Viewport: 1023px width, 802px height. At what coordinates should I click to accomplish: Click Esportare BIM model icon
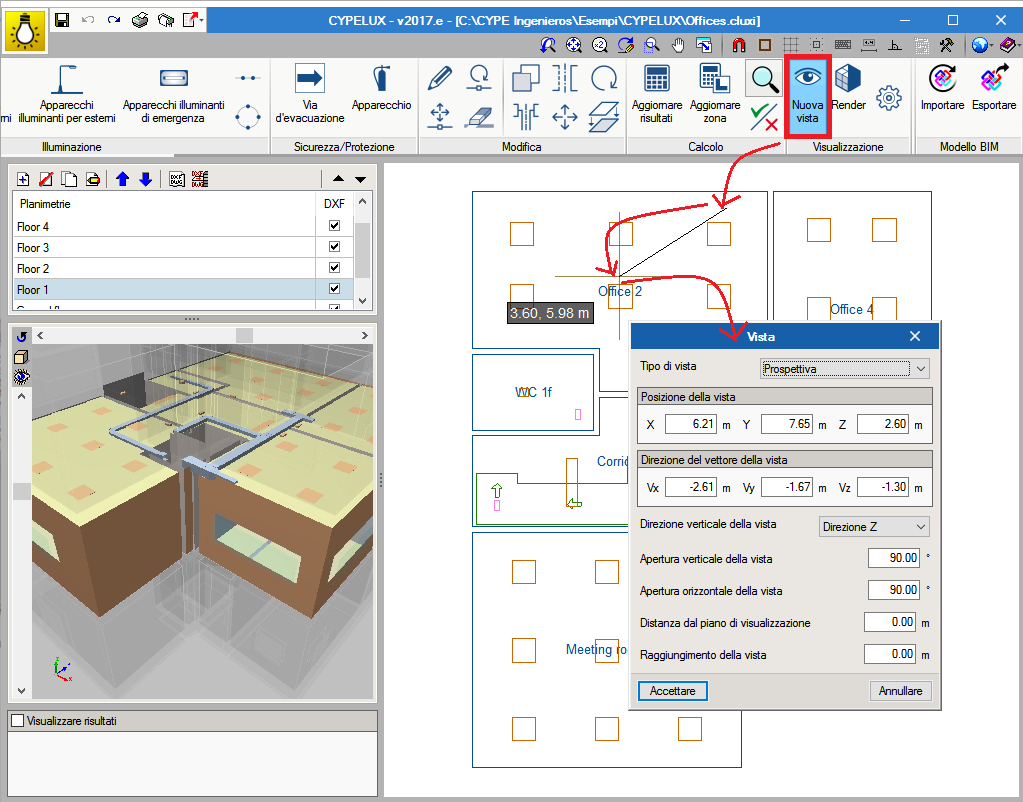(x=994, y=88)
